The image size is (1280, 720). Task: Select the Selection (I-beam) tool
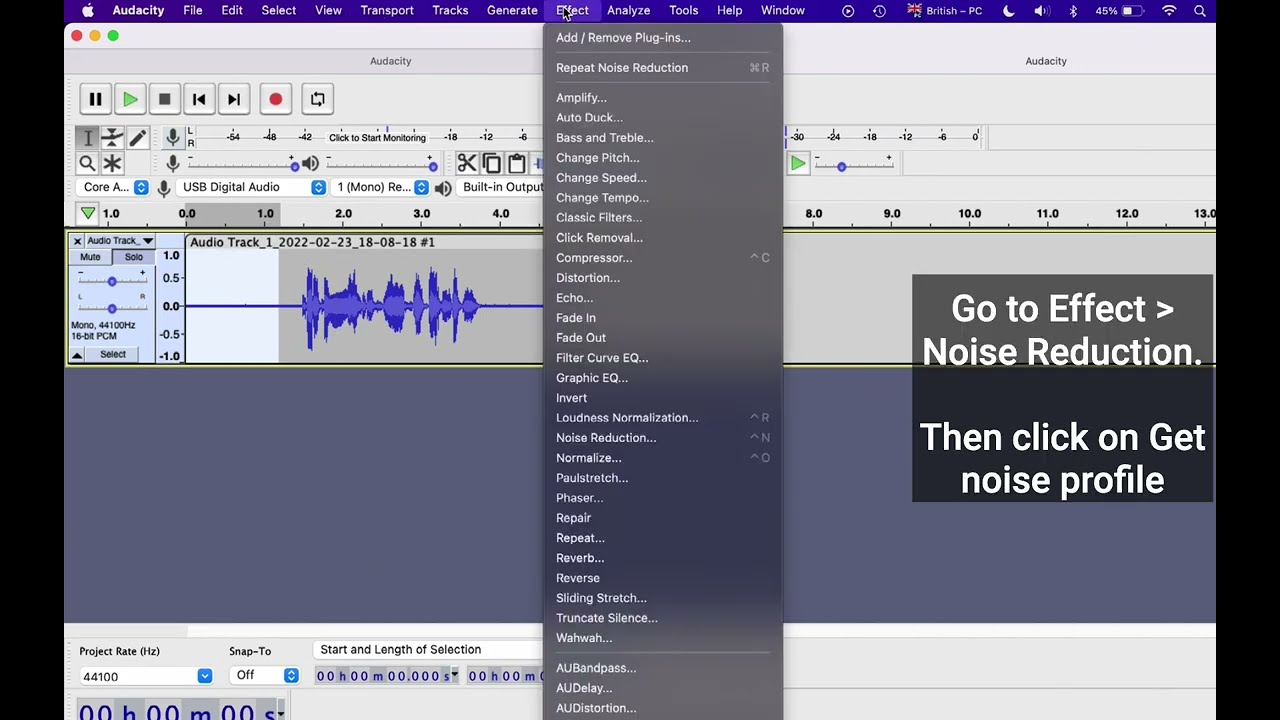click(x=87, y=138)
